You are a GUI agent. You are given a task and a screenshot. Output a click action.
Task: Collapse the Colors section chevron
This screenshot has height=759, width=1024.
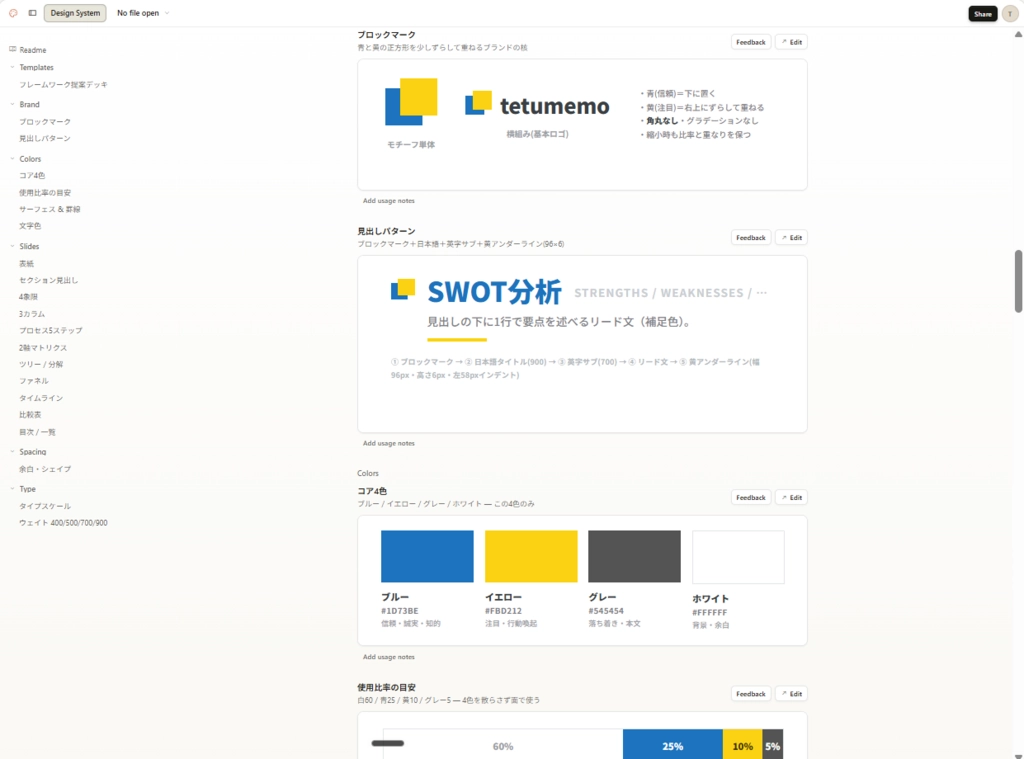12,159
